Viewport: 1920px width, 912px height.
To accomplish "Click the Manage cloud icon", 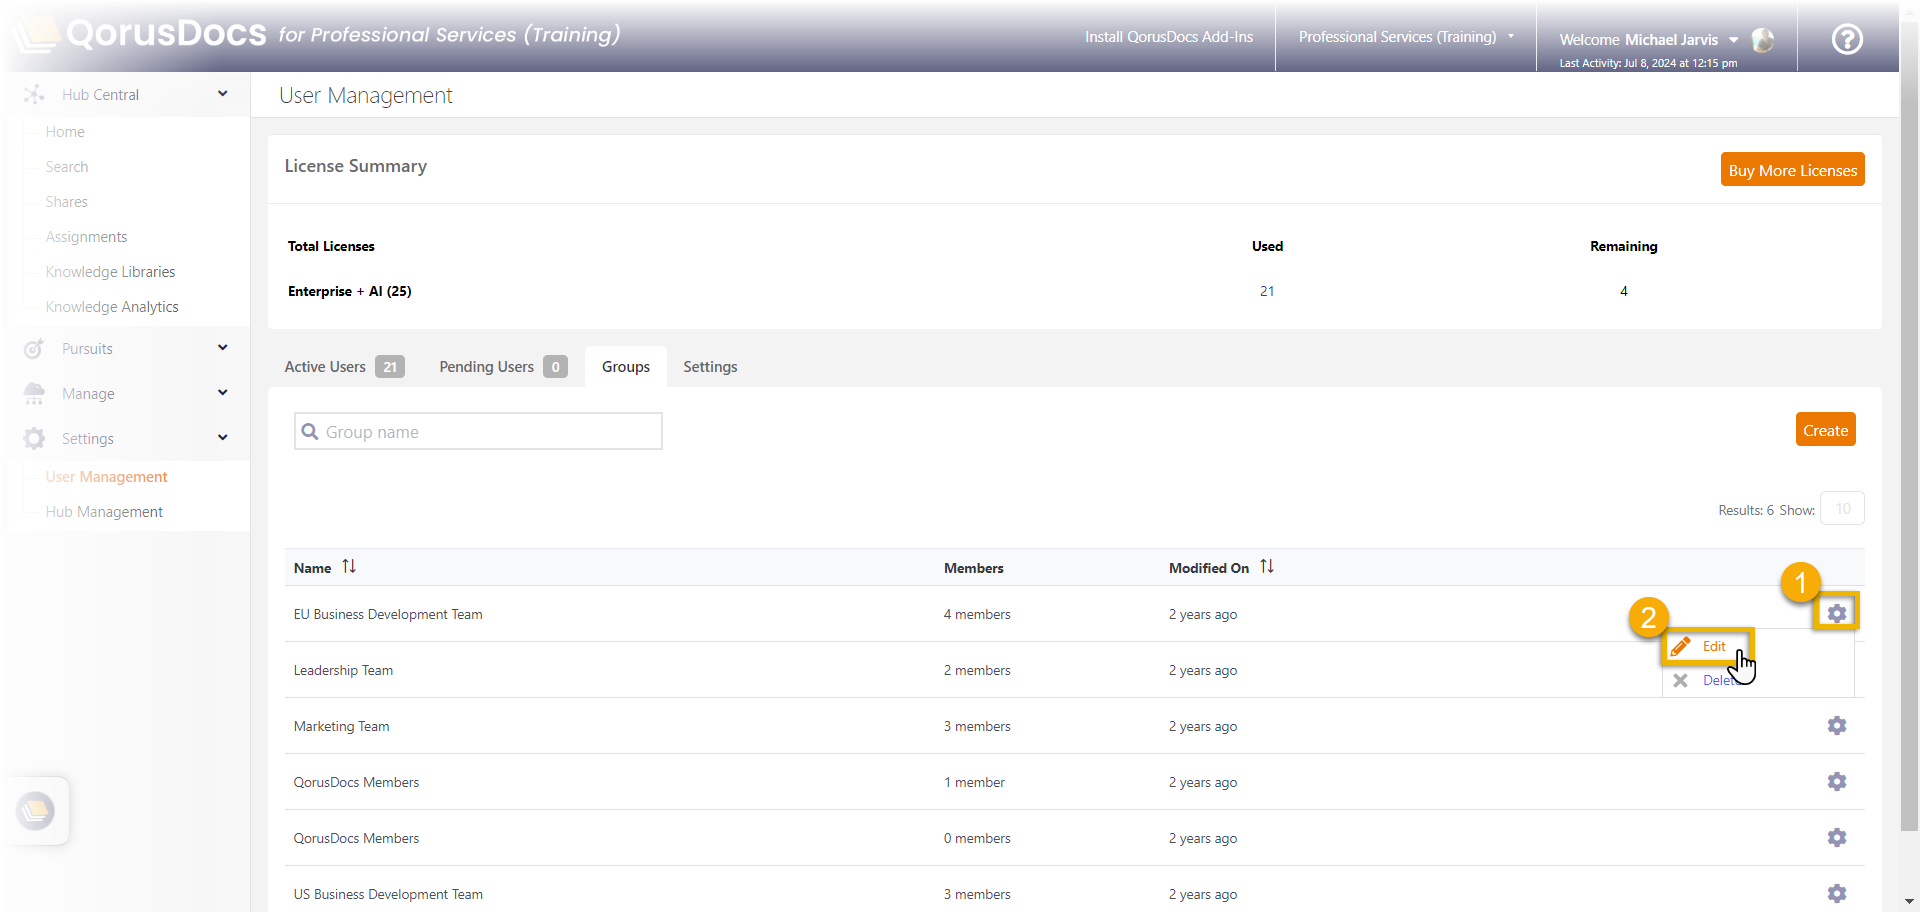I will coord(34,394).
